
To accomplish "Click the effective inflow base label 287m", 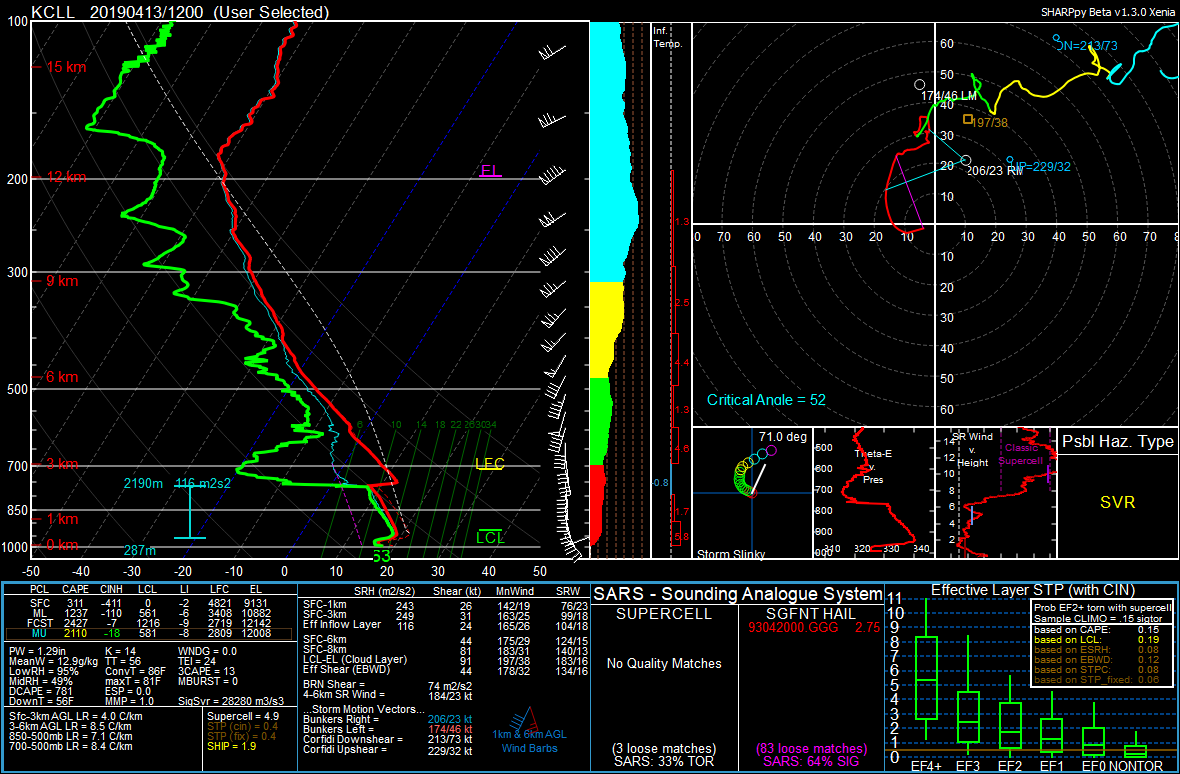I will [139, 551].
